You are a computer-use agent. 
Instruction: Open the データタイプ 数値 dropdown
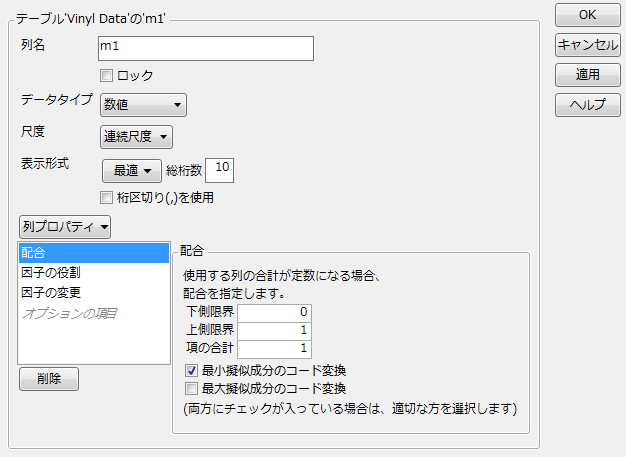143,102
